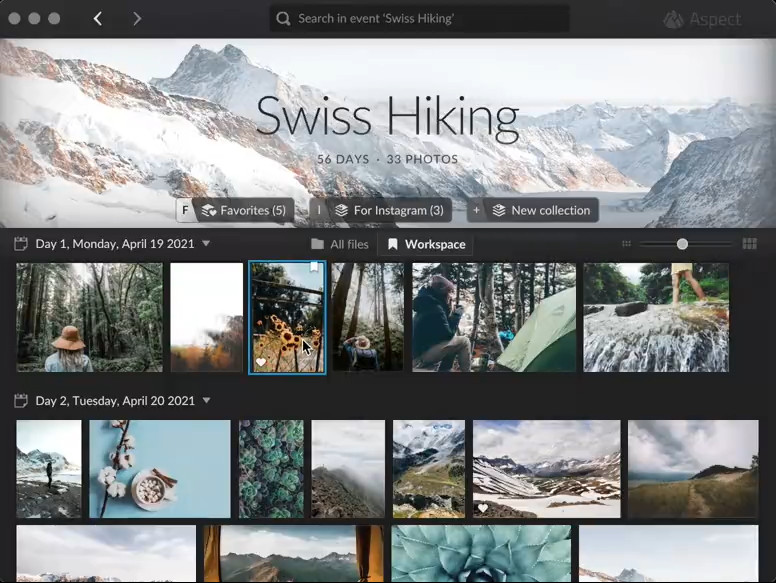This screenshot has height=583, width=776.
Task: Open the foggy white autumn trees photo
Action: (x=207, y=317)
